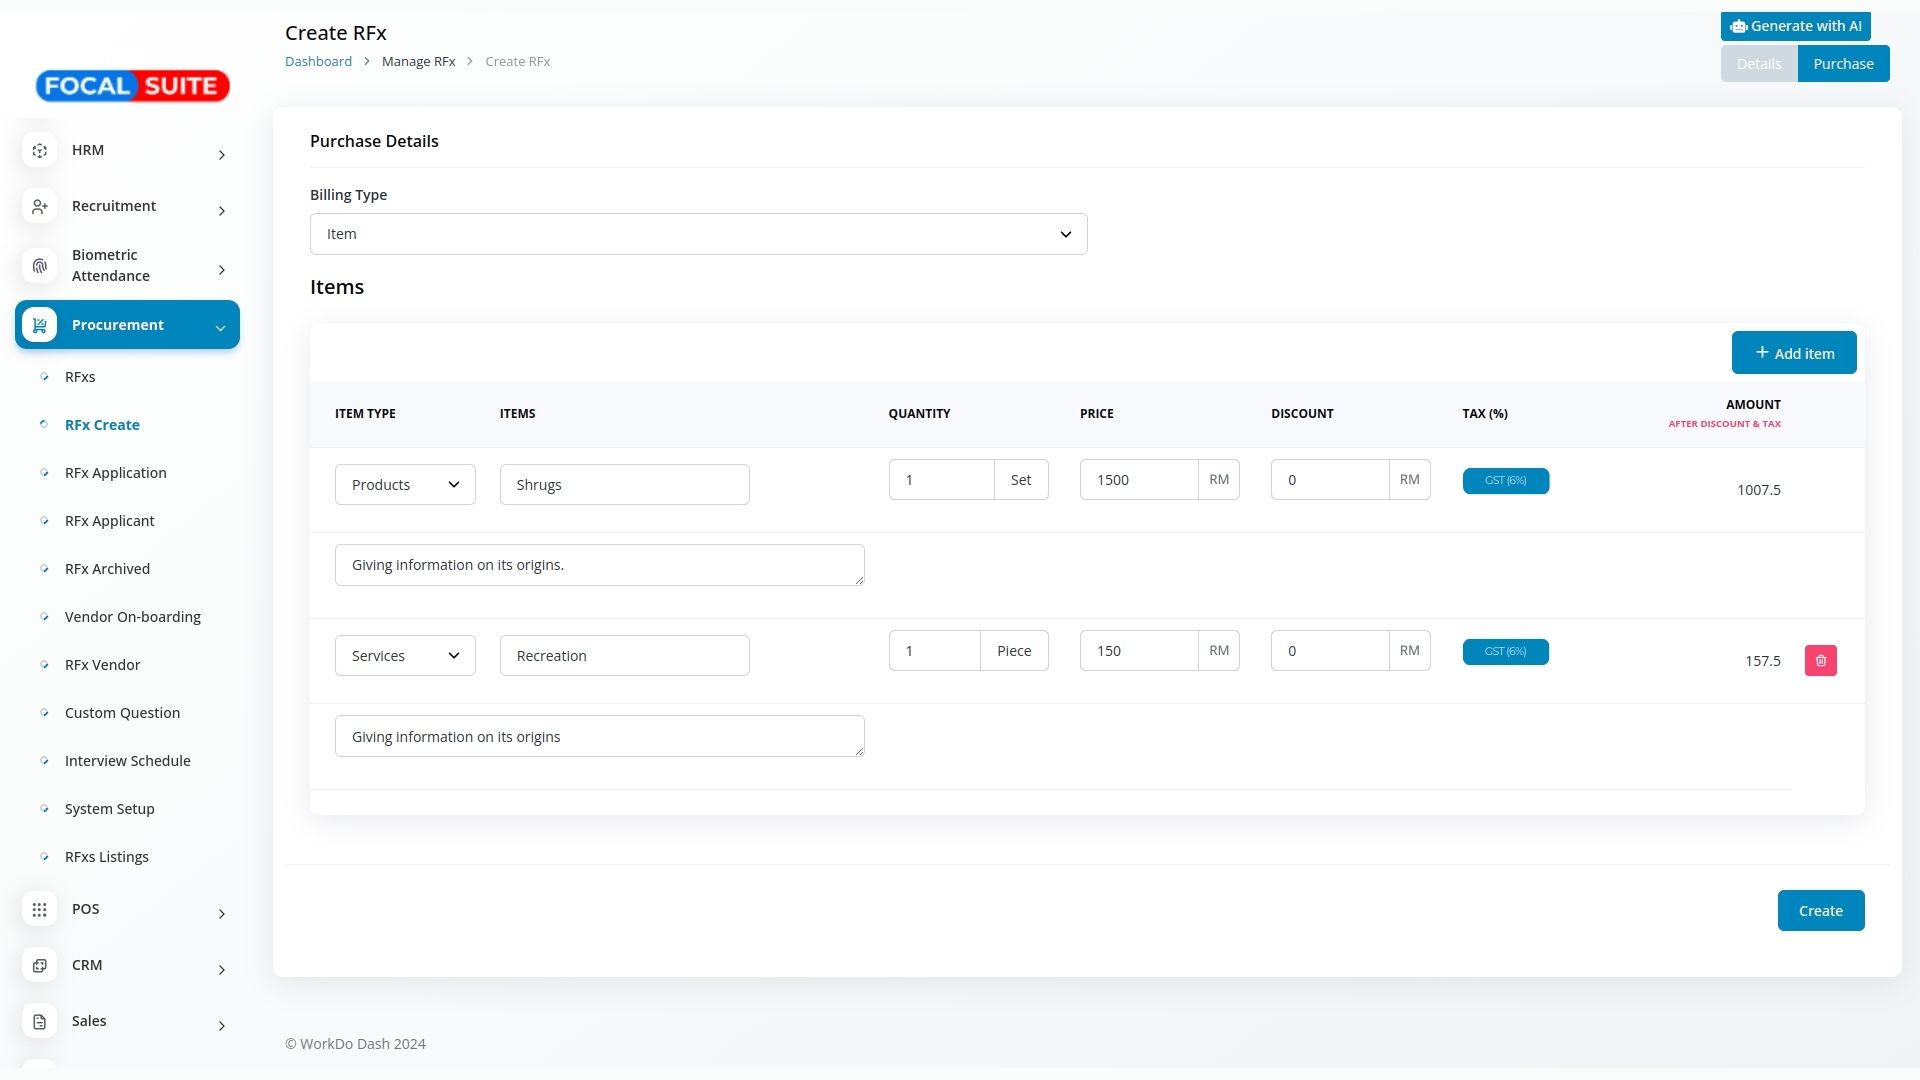Open Vendor On-boarding menu item
Viewport: 1920px width, 1080px height.
point(132,617)
